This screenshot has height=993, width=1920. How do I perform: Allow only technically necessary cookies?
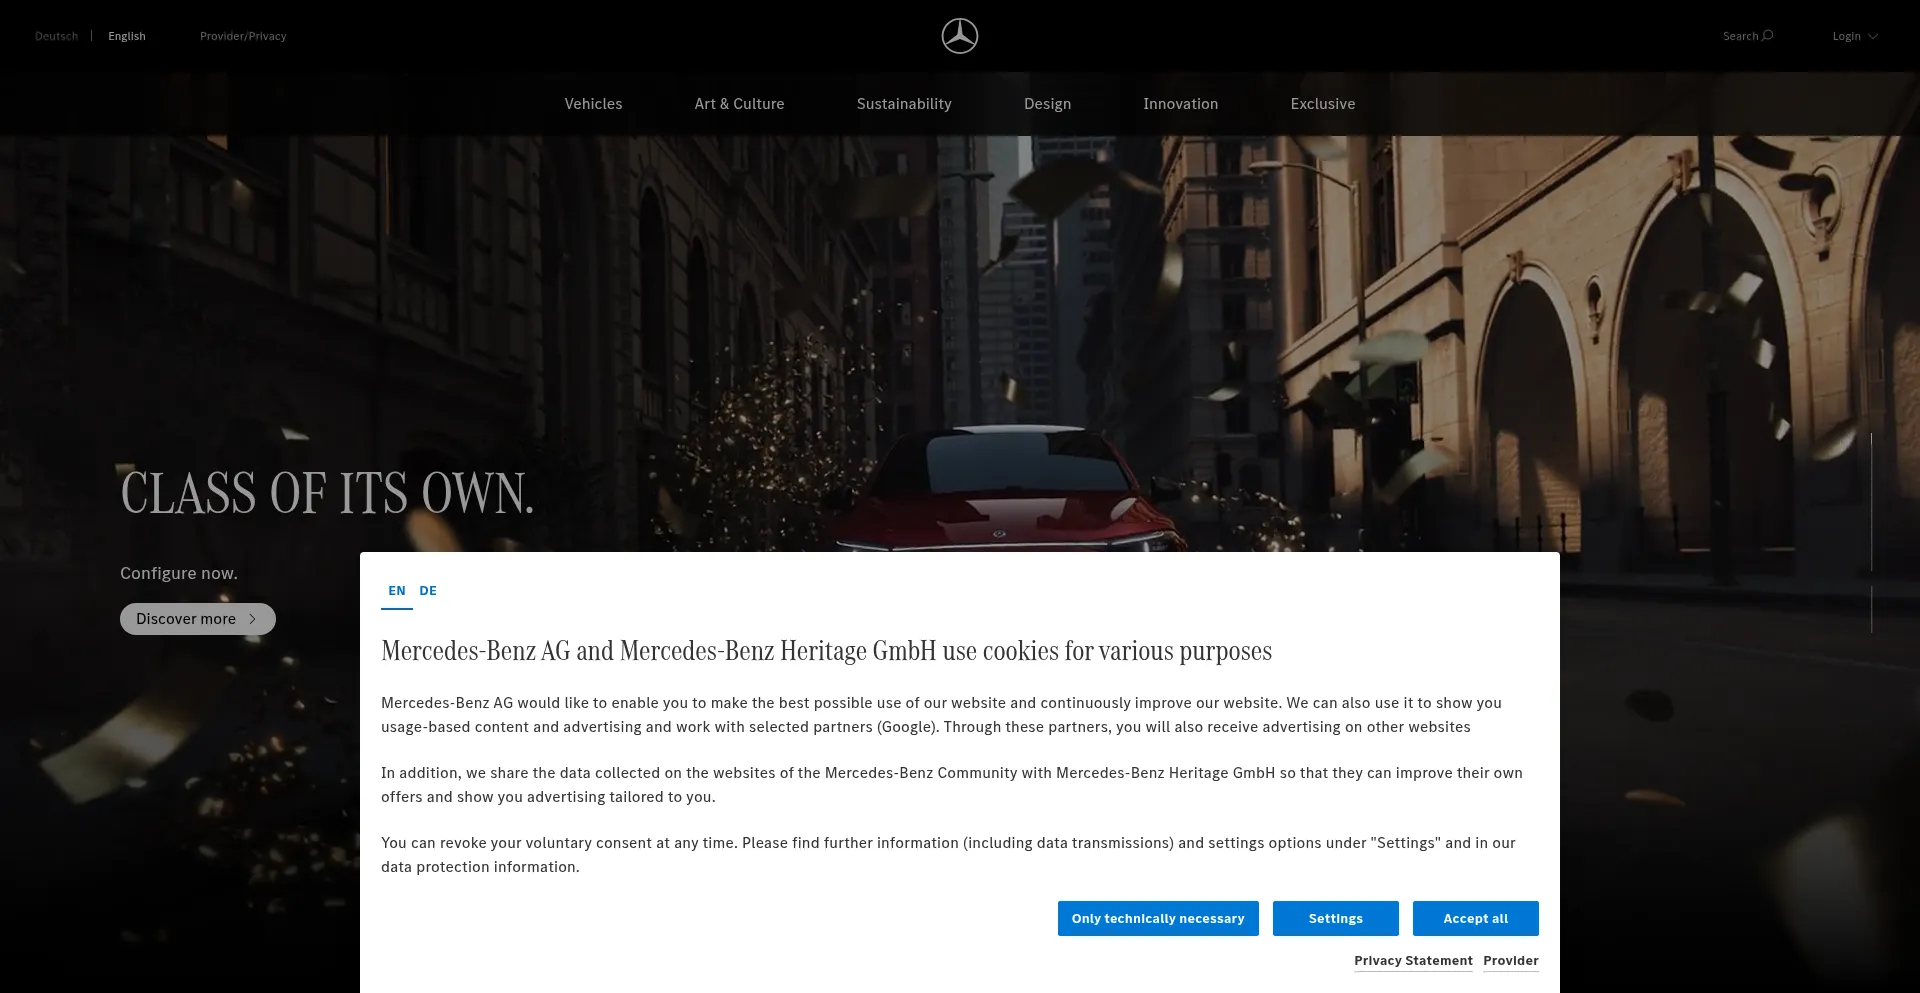point(1157,918)
